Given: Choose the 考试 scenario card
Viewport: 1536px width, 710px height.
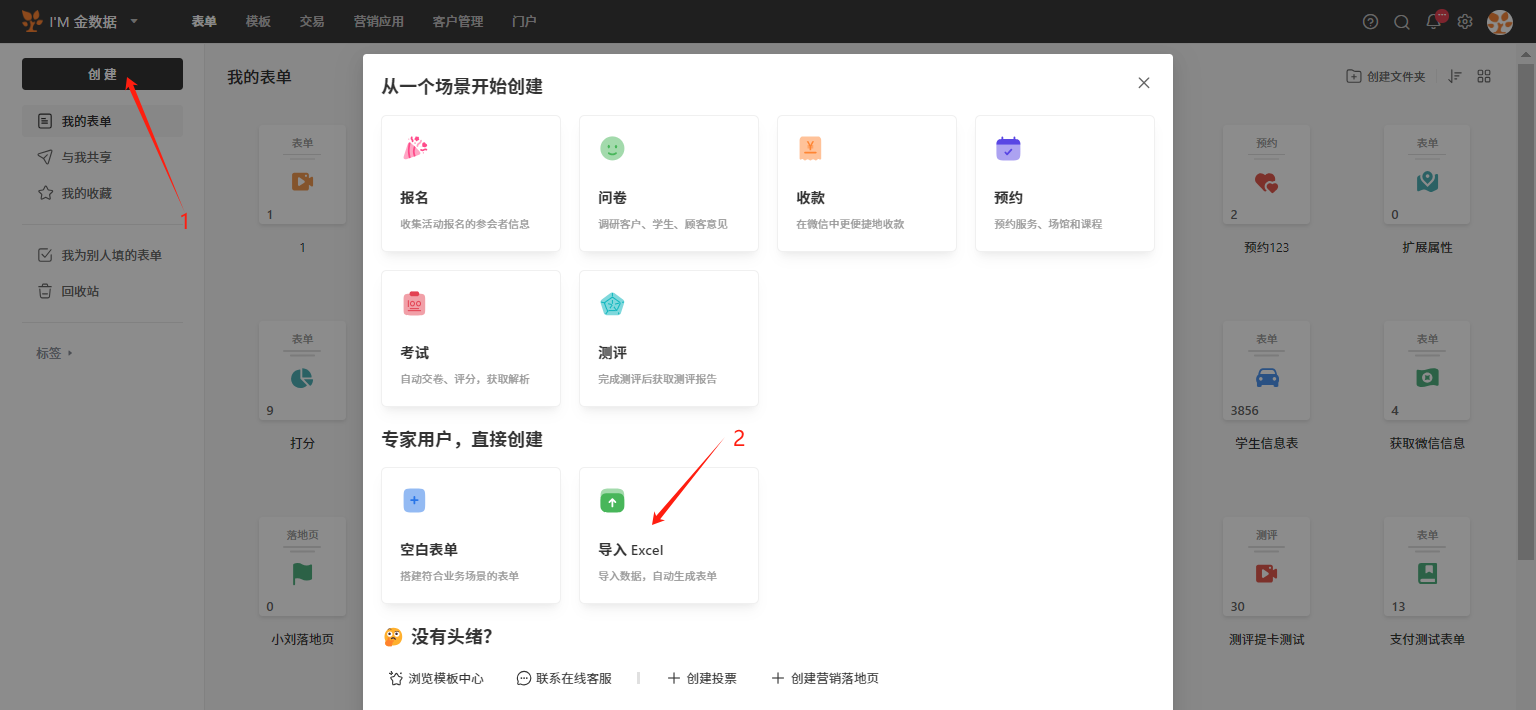Looking at the screenshot, I should (471, 338).
